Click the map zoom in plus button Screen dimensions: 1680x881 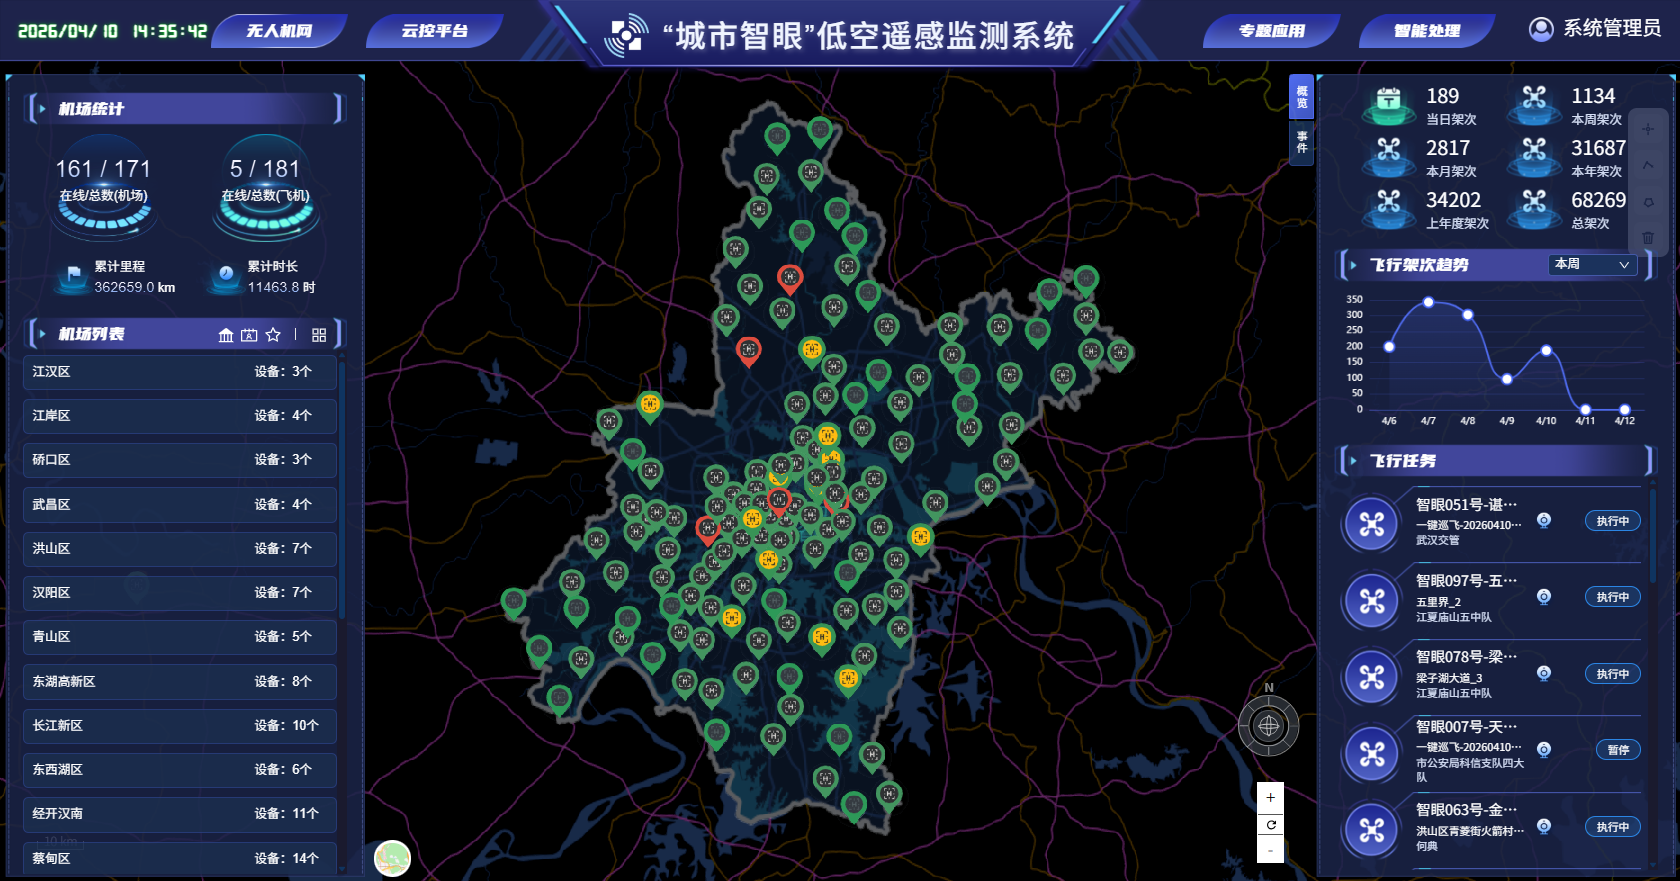pos(1270,798)
